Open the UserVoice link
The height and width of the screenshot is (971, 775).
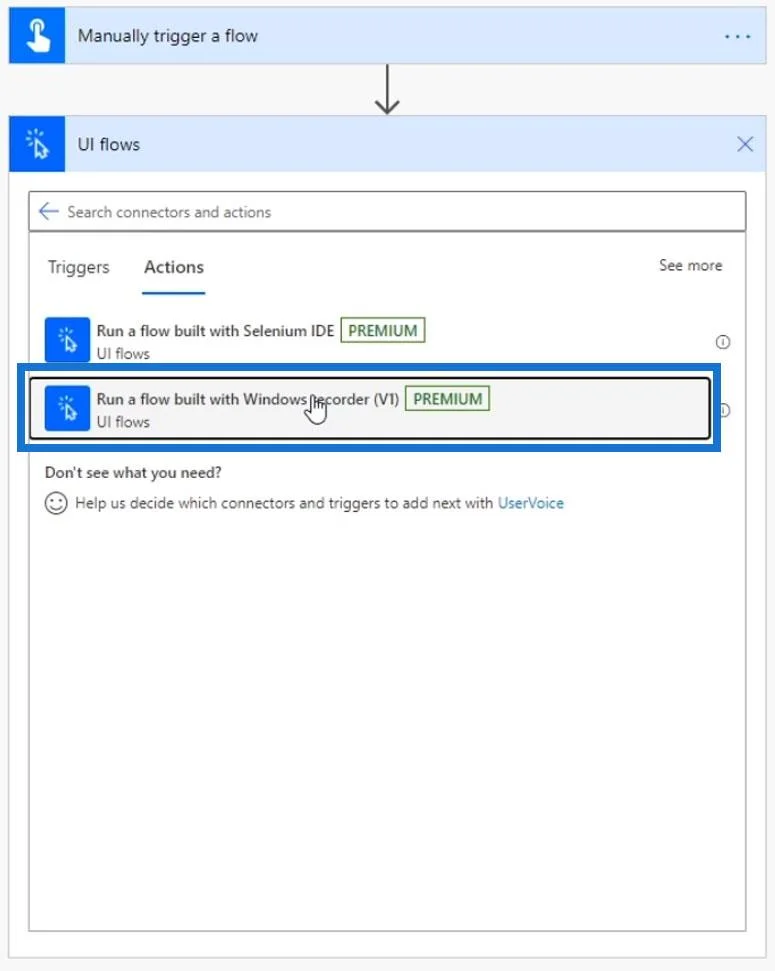(x=531, y=503)
